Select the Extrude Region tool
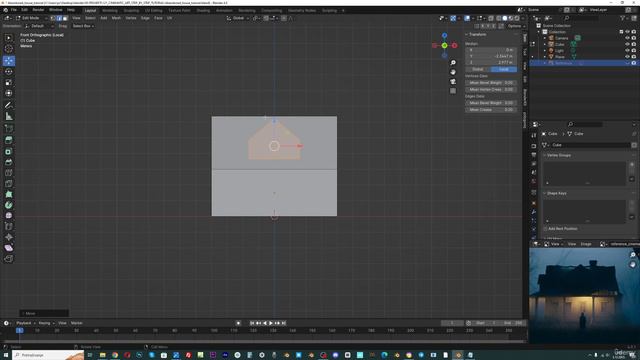 pos(9,140)
